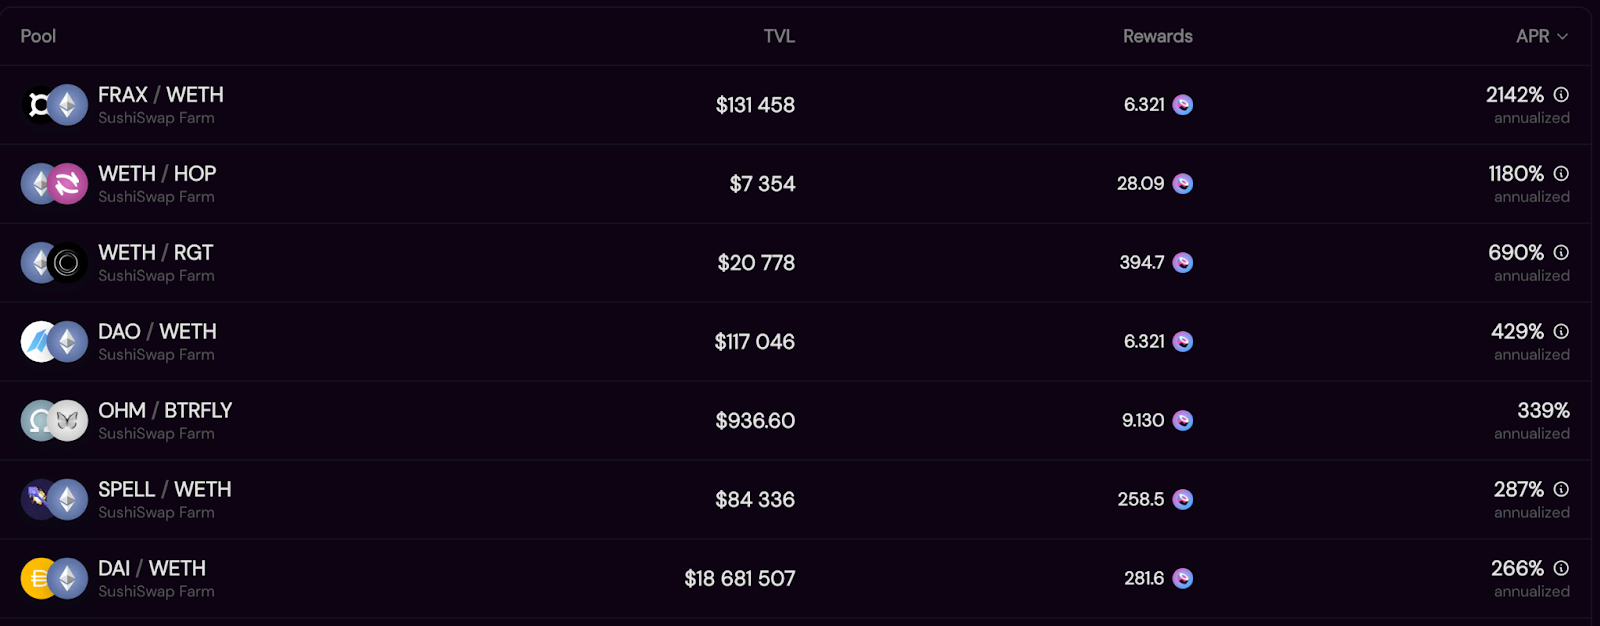Click the info icon beside 690% APR

[x=1561, y=253]
